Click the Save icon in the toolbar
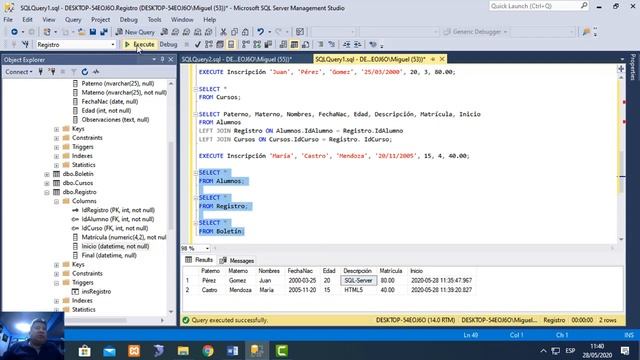 (93, 32)
